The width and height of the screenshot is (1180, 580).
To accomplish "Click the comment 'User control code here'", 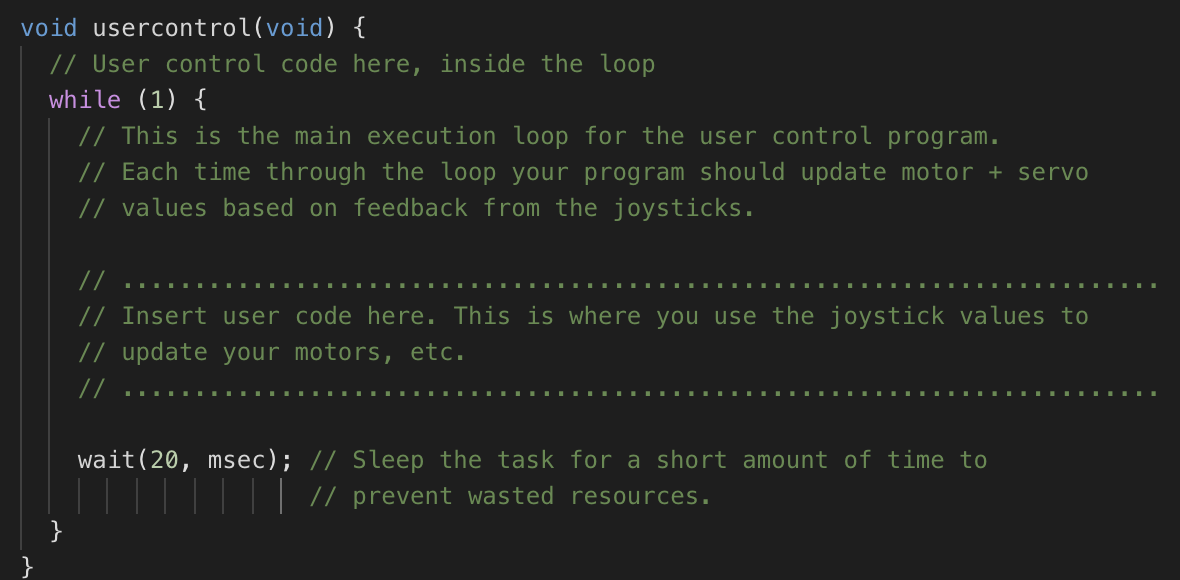I will tap(352, 64).
